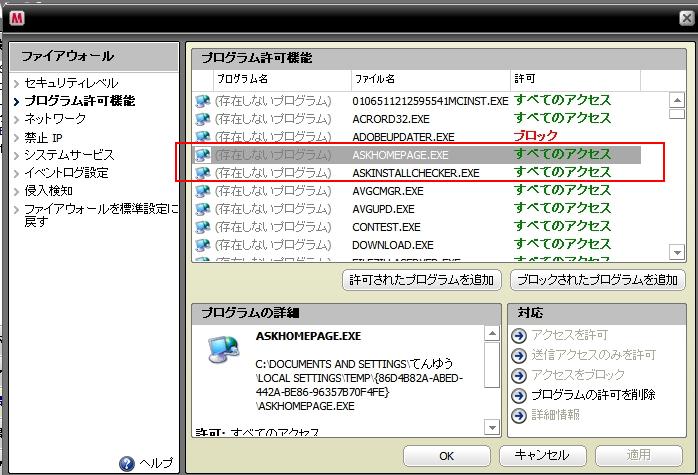Click the 許可 column header
The image size is (698, 475).
click(x=575, y=79)
